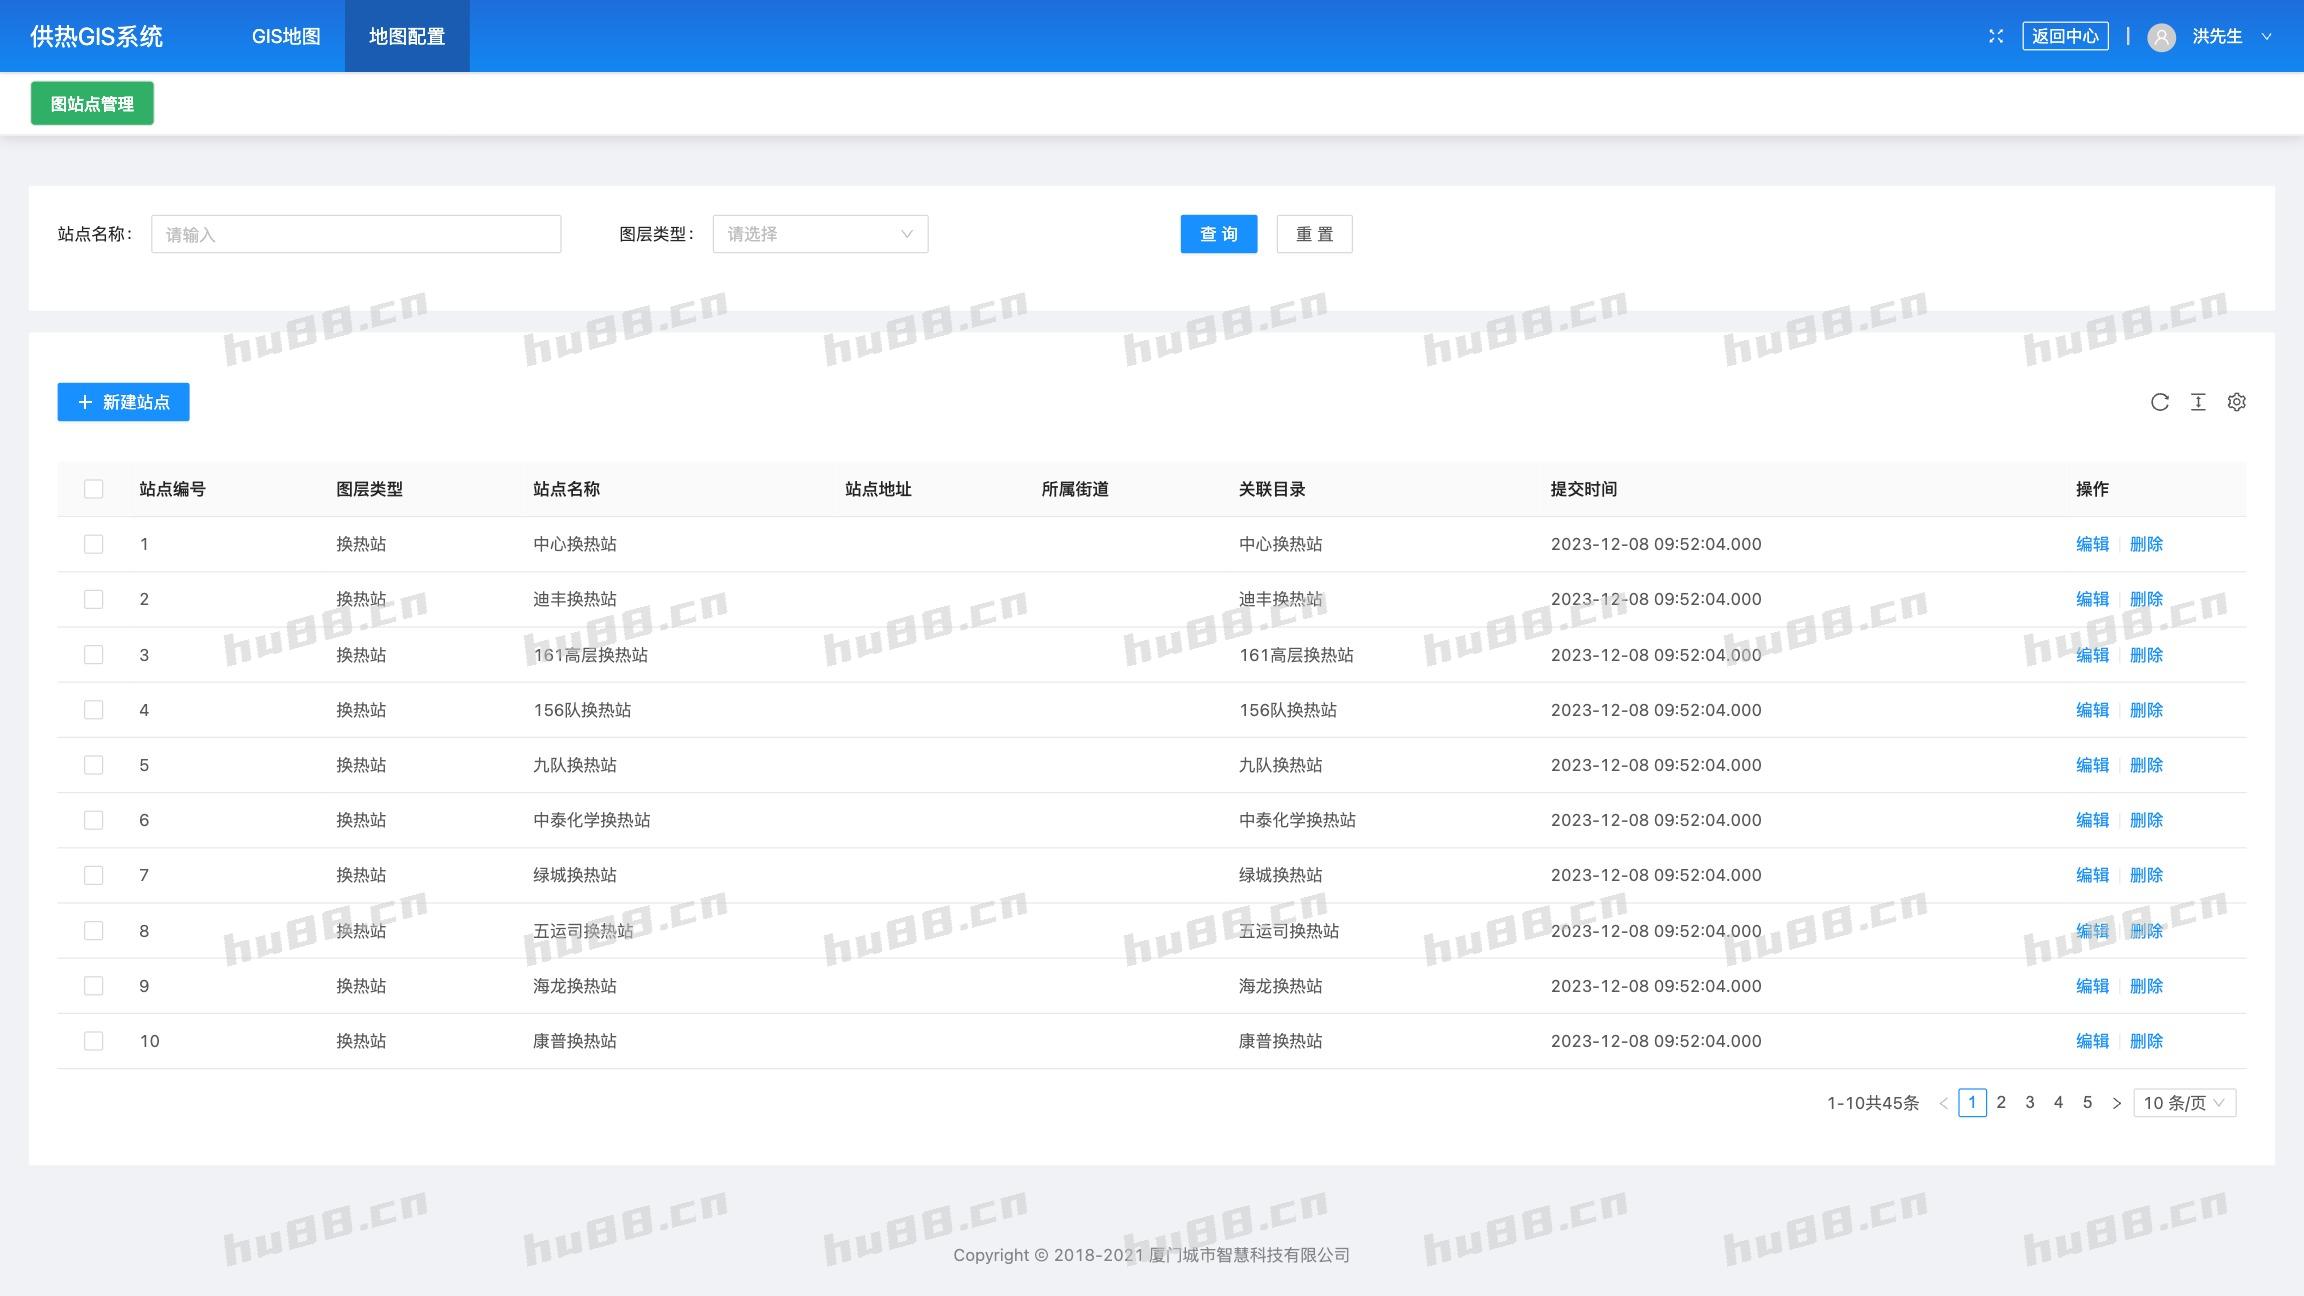
Task: Click the user avatar icon
Action: click(x=2161, y=37)
